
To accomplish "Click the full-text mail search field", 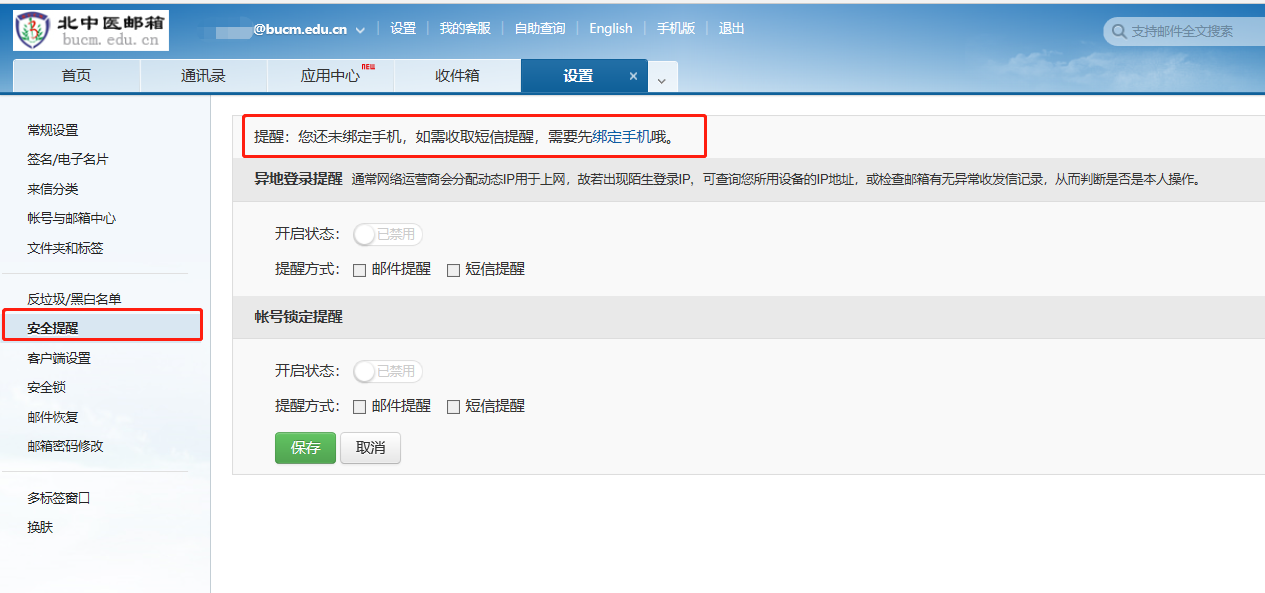I will coord(1190,32).
